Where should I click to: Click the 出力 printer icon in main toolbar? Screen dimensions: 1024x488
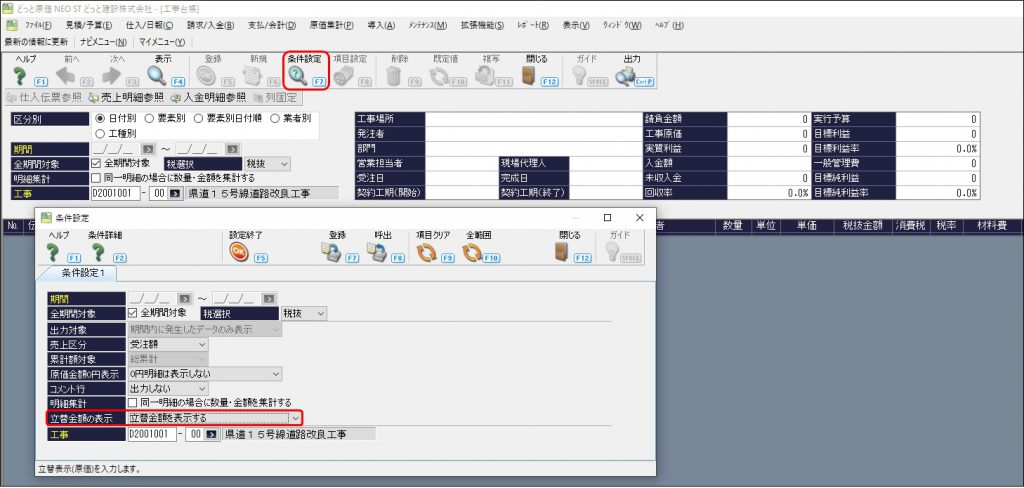coord(625,76)
